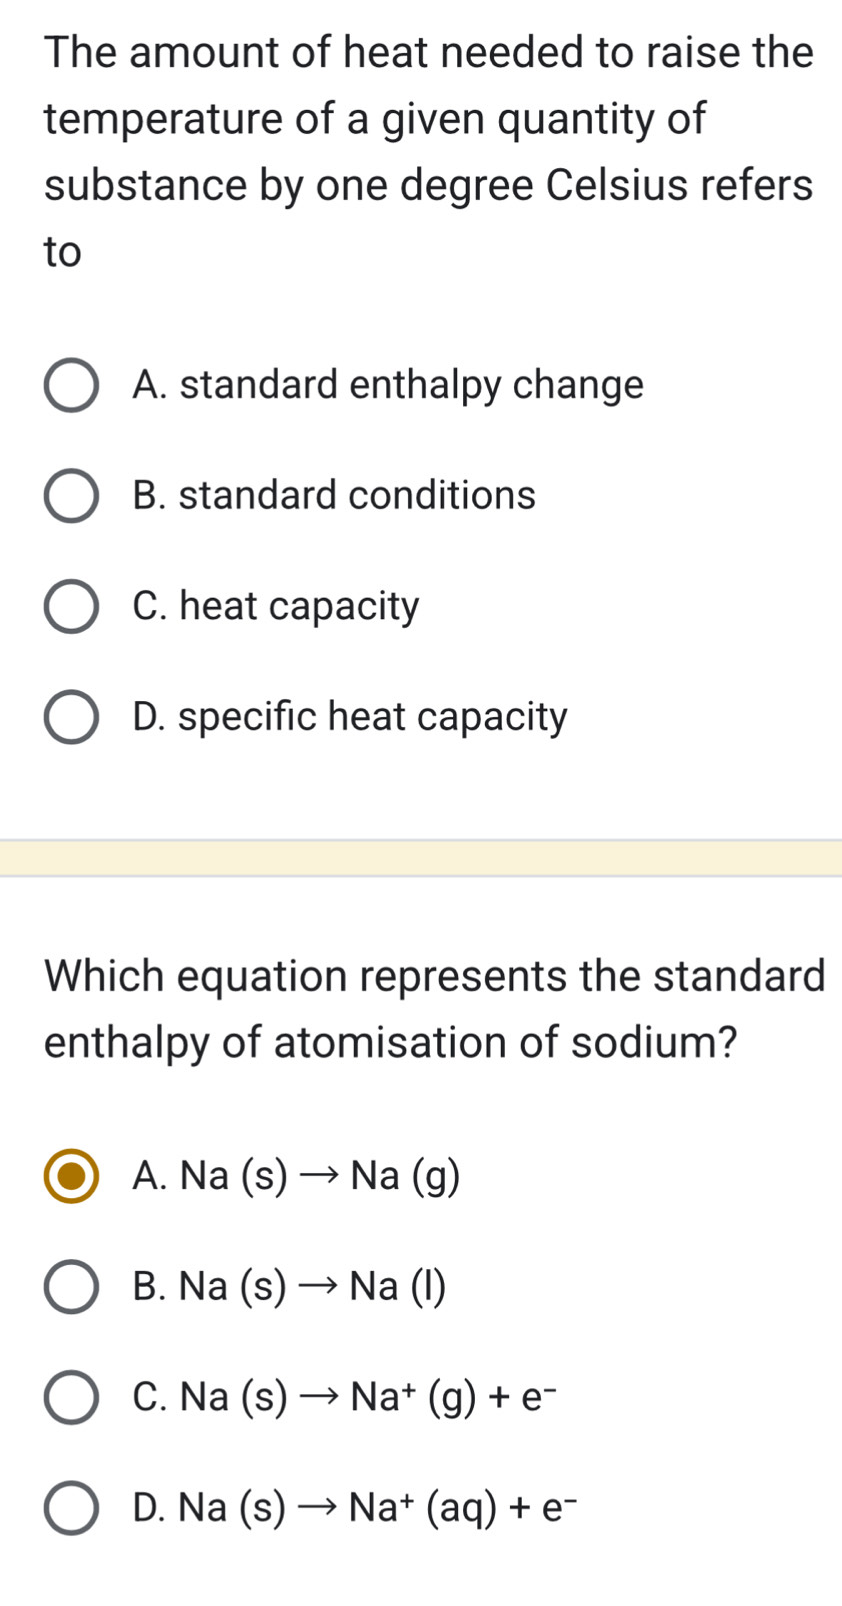Click the selected radio for Na (s) → Na (g)

pyautogui.click(x=71, y=1177)
